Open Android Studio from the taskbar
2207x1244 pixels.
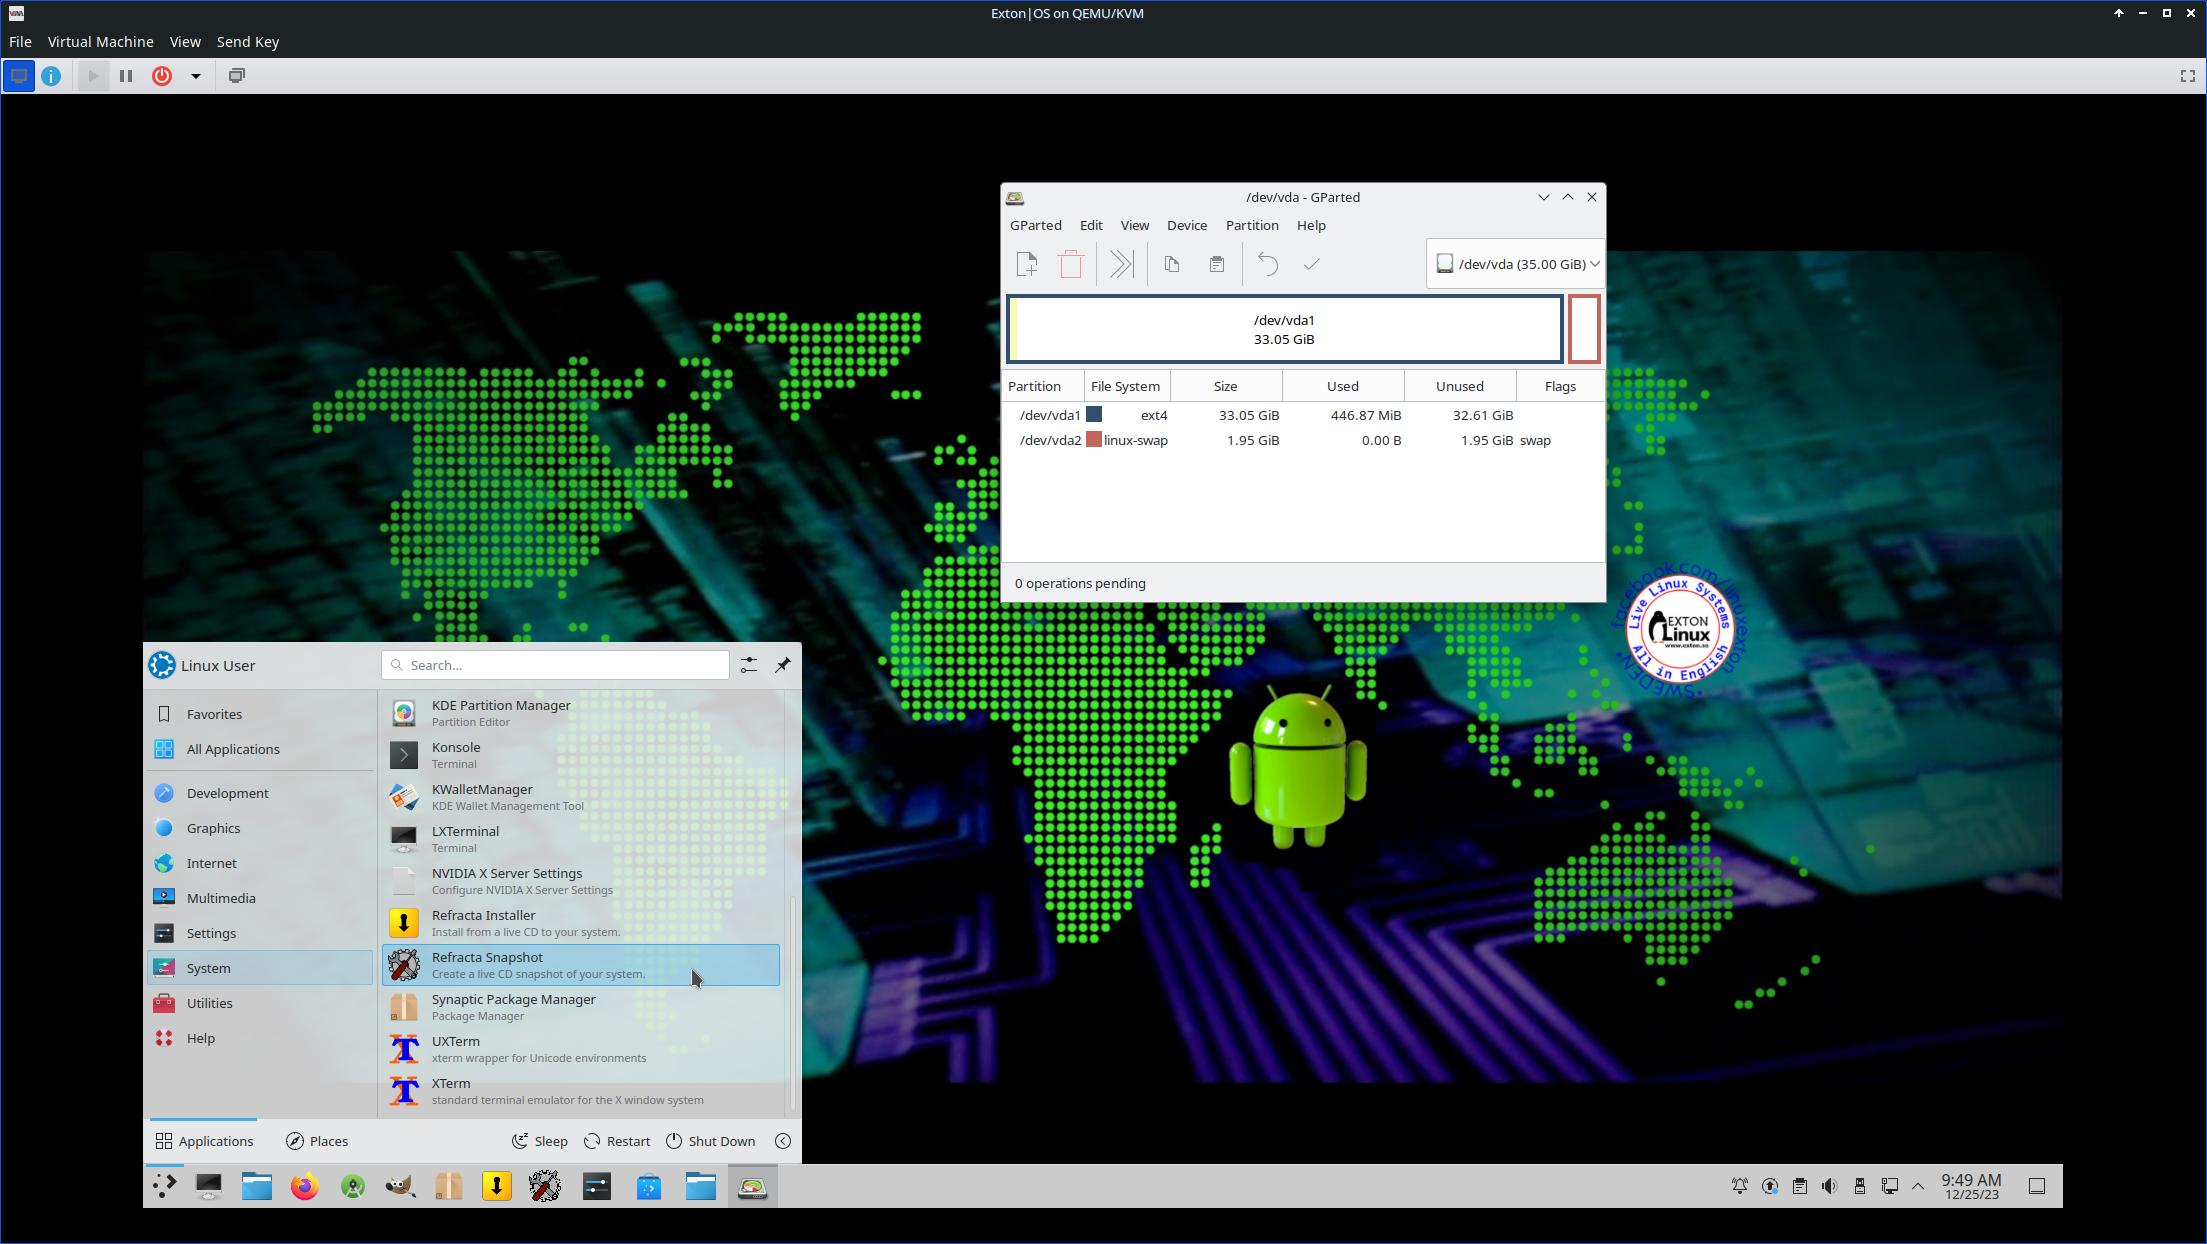[353, 1186]
